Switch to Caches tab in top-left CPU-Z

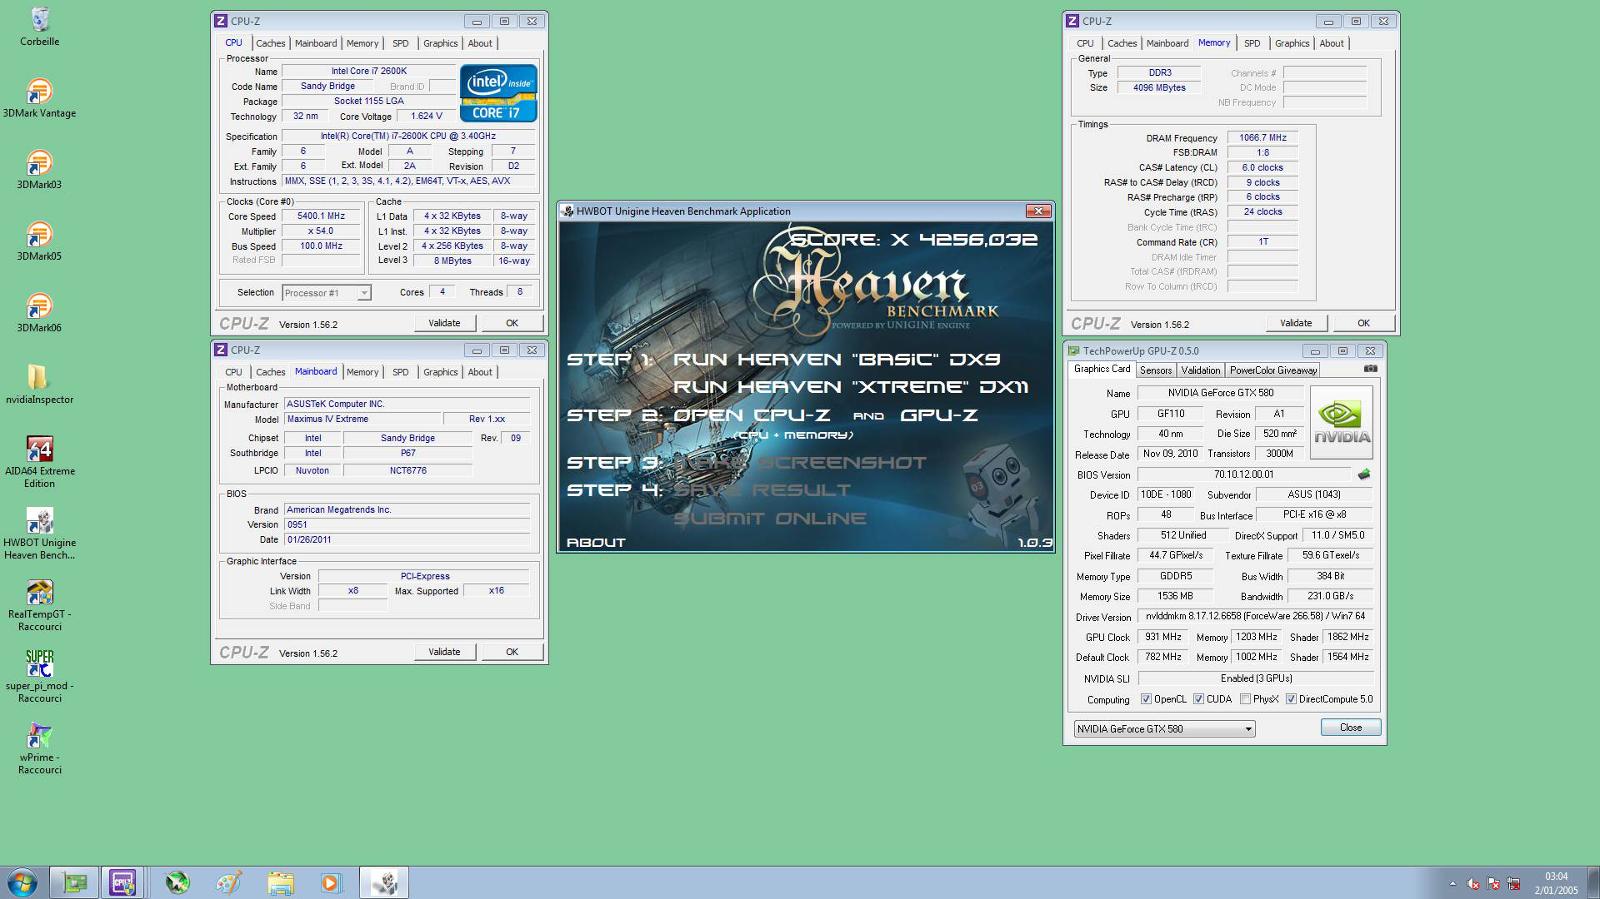coord(270,43)
